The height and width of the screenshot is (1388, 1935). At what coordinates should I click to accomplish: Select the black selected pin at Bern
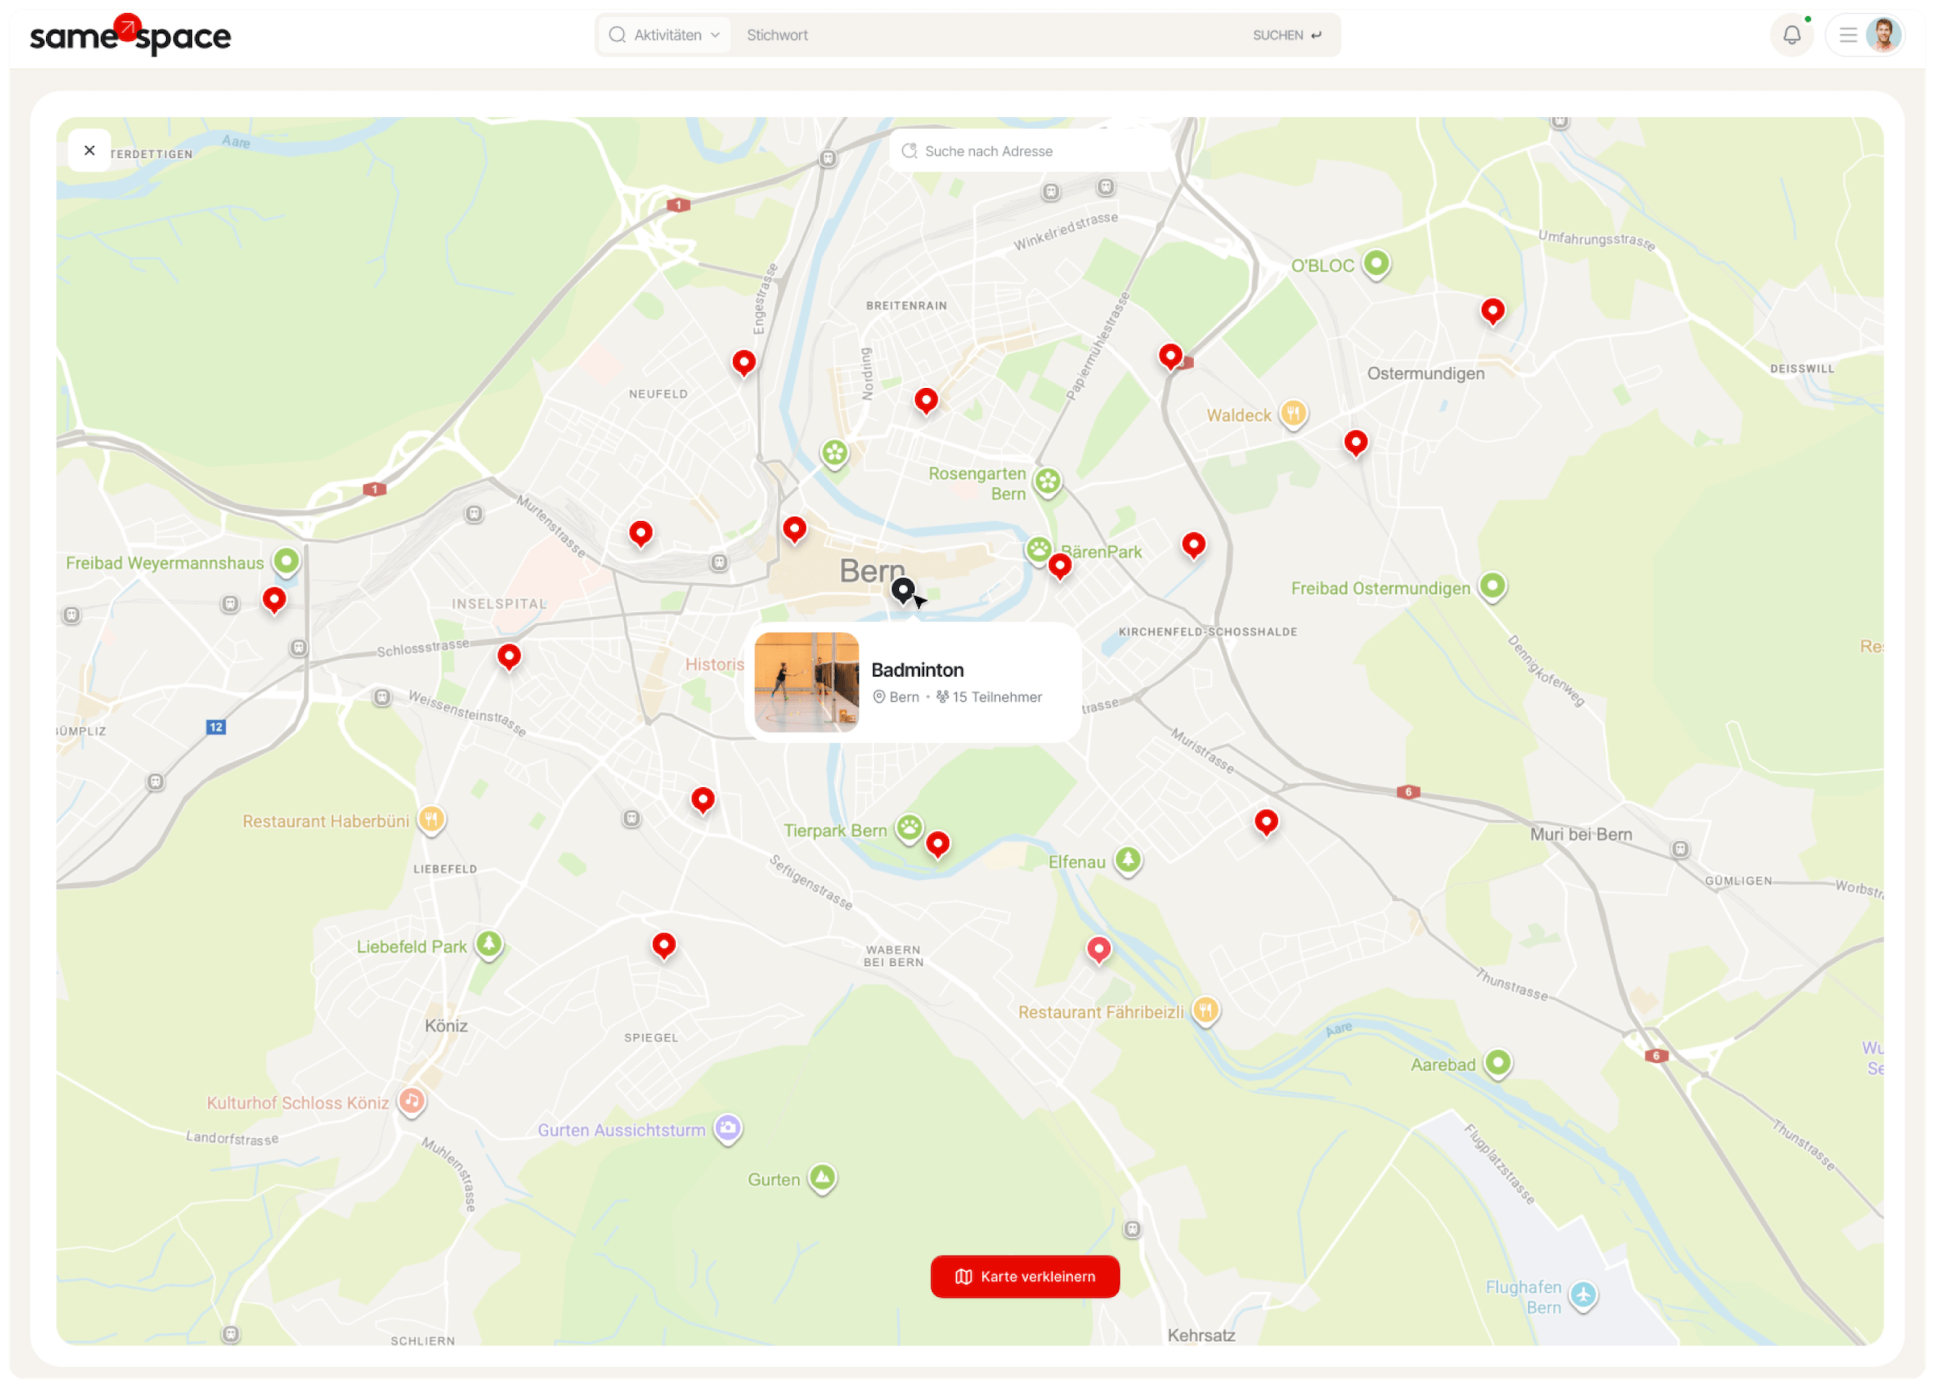[903, 590]
